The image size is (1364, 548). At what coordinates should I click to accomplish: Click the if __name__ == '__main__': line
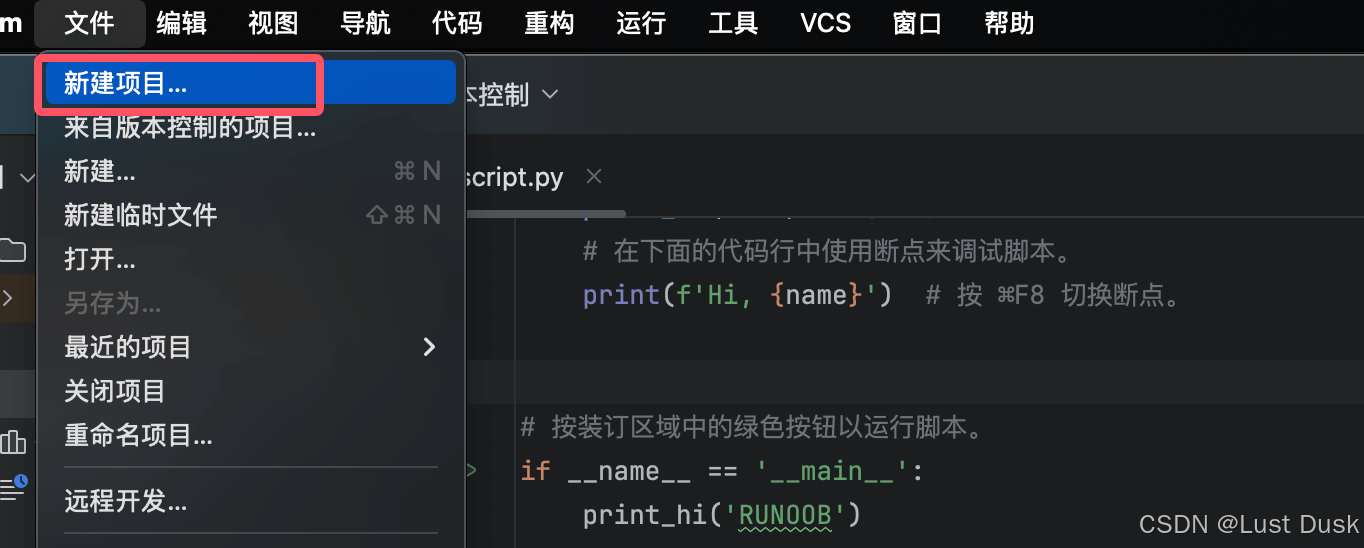[721, 471]
